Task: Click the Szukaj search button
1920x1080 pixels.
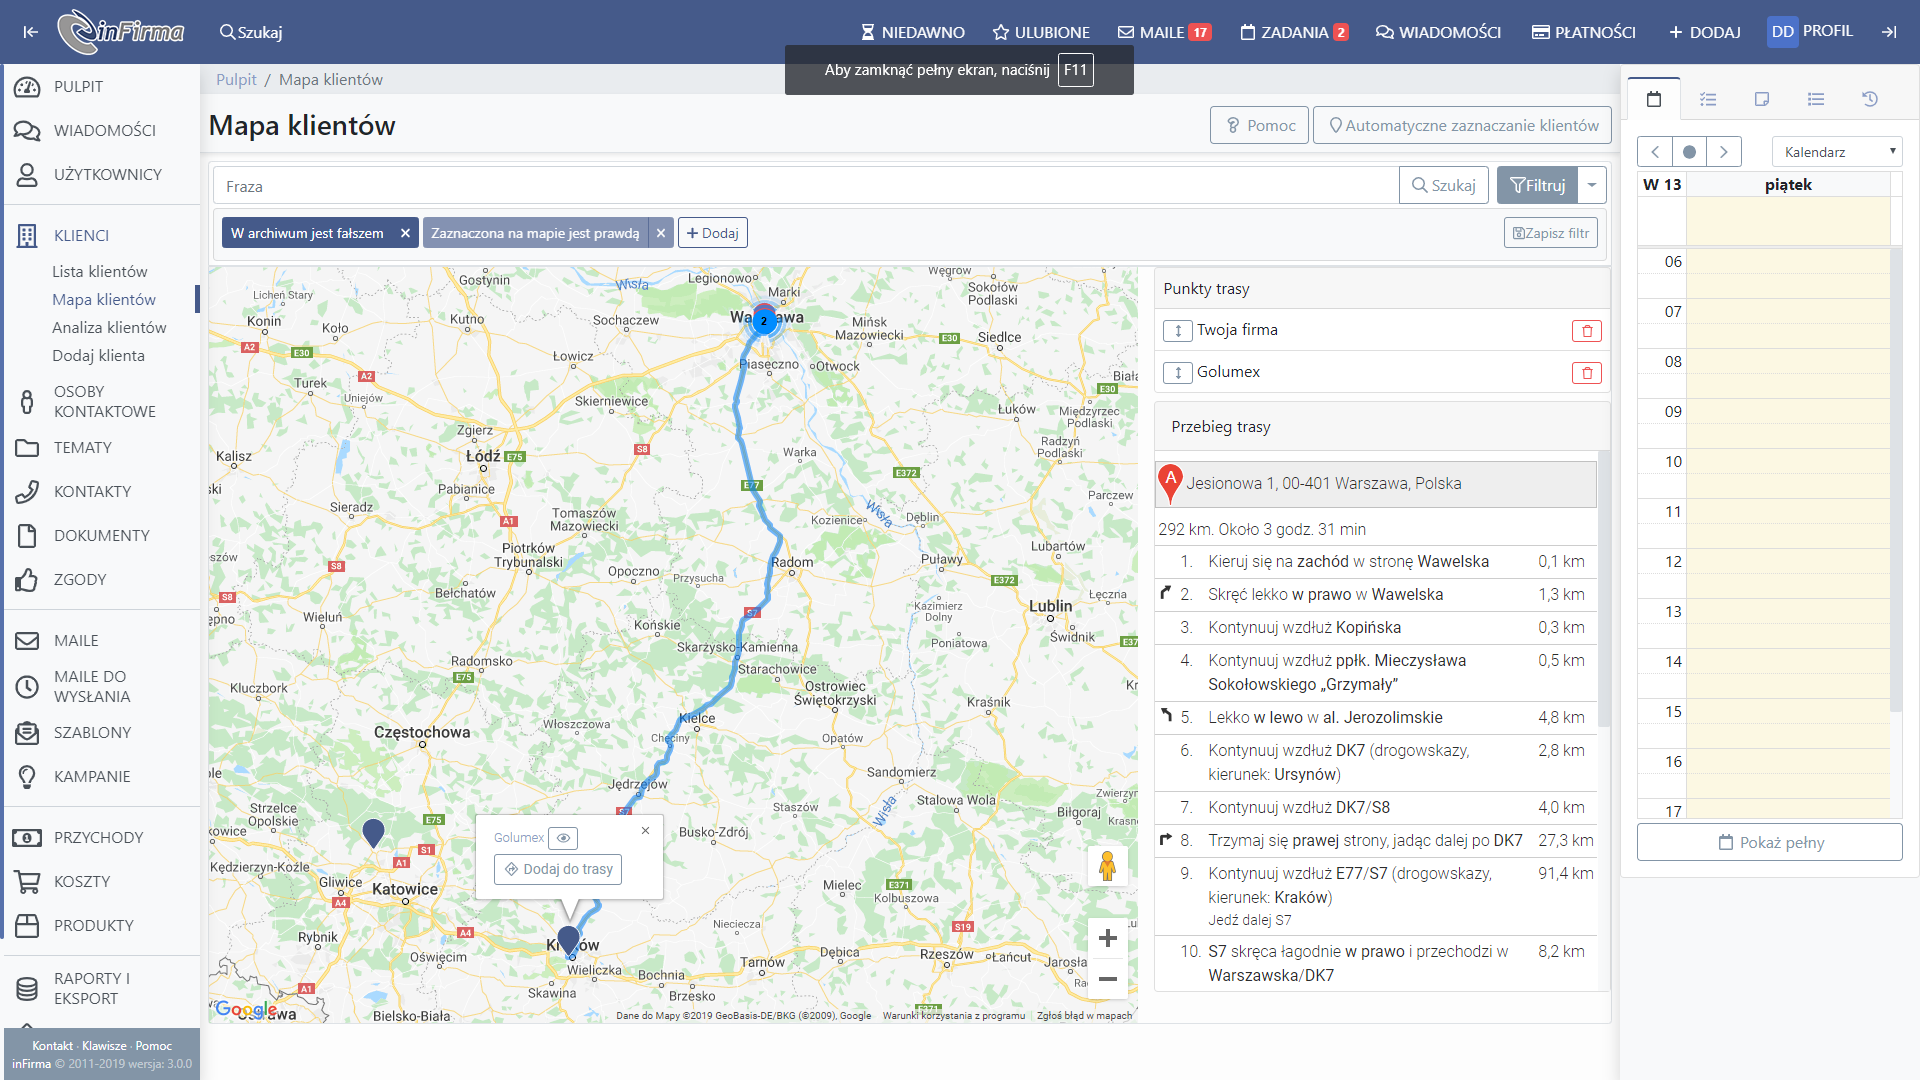Action: (x=1444, y=186)
